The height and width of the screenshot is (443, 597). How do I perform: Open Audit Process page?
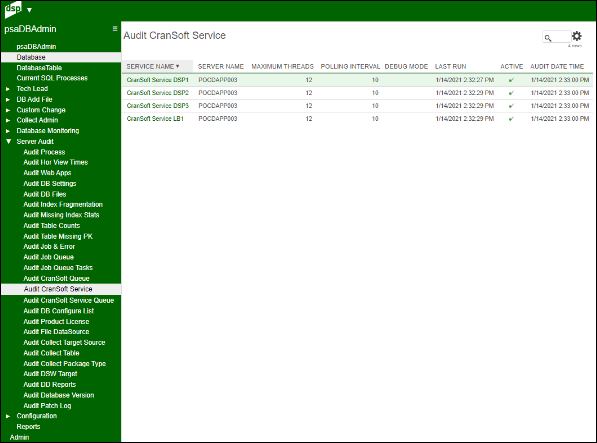click(44, 152)
